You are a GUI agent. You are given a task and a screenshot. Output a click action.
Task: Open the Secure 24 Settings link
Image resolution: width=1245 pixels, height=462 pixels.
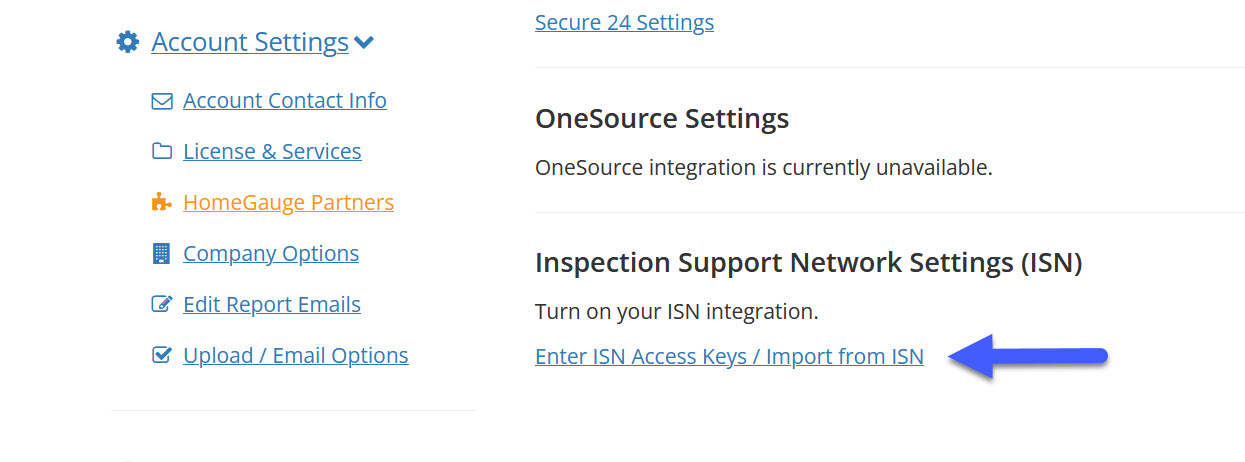pyautogui.click(x=624, y=22)
